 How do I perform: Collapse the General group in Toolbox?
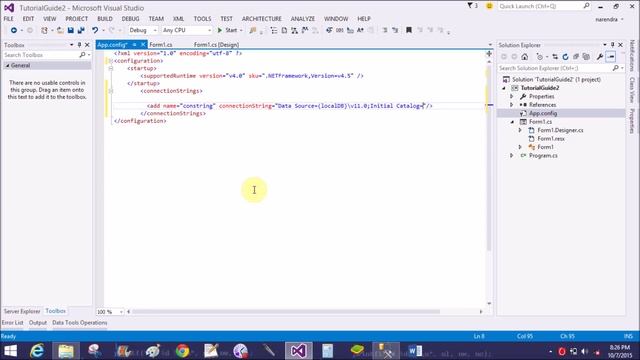coord(7,65)
